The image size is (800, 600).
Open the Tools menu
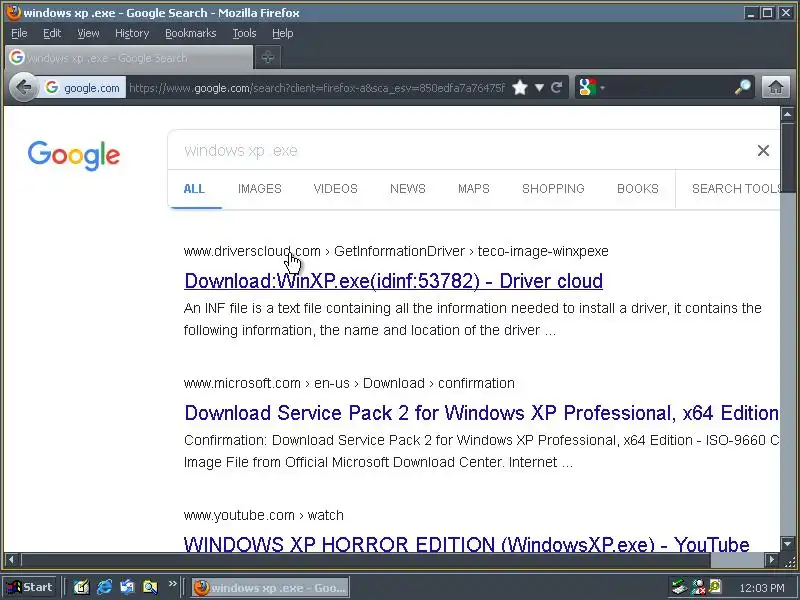point(244,33)
